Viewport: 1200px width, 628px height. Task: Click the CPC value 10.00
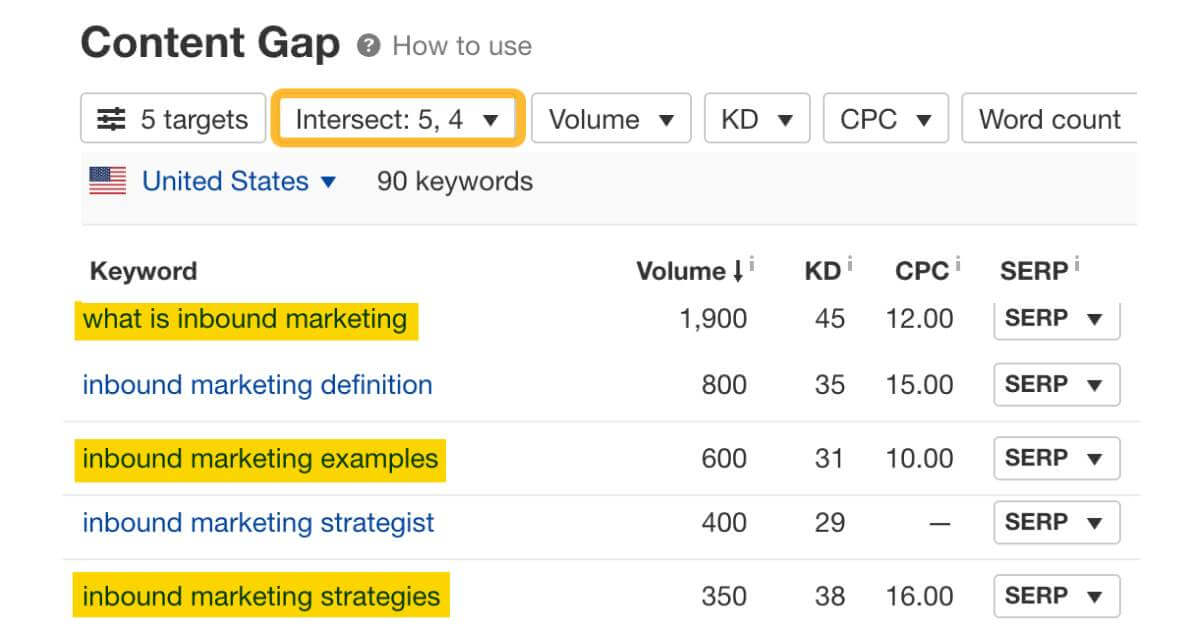919,459
